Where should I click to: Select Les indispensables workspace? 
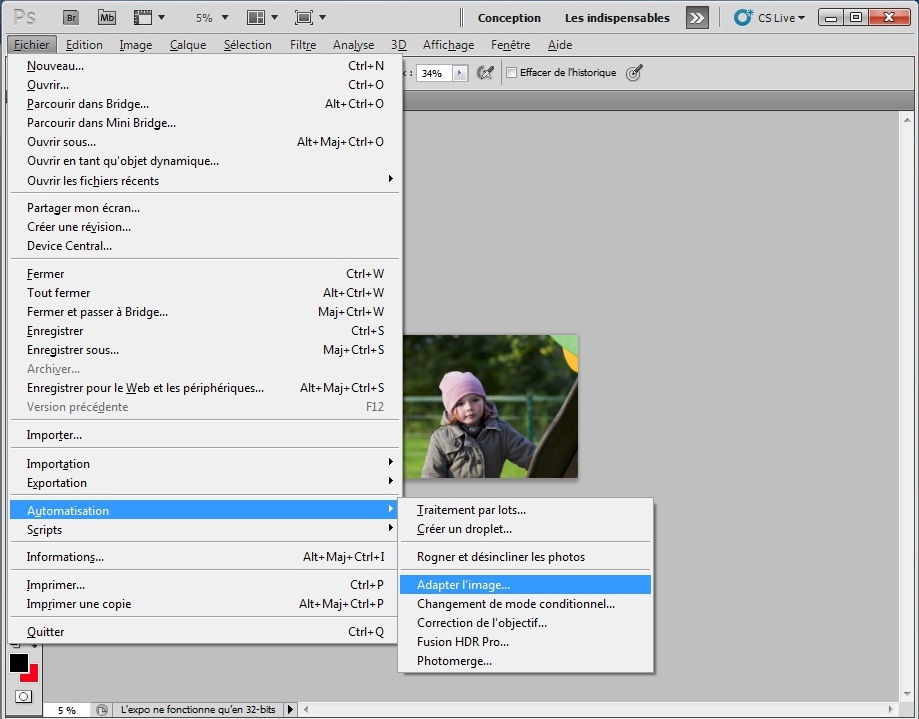[x=617, y=18]
